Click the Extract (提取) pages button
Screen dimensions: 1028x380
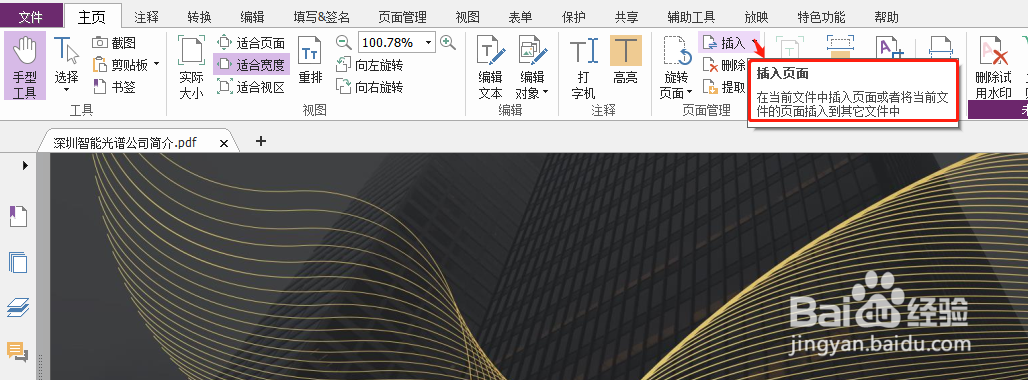pos(724,86)
